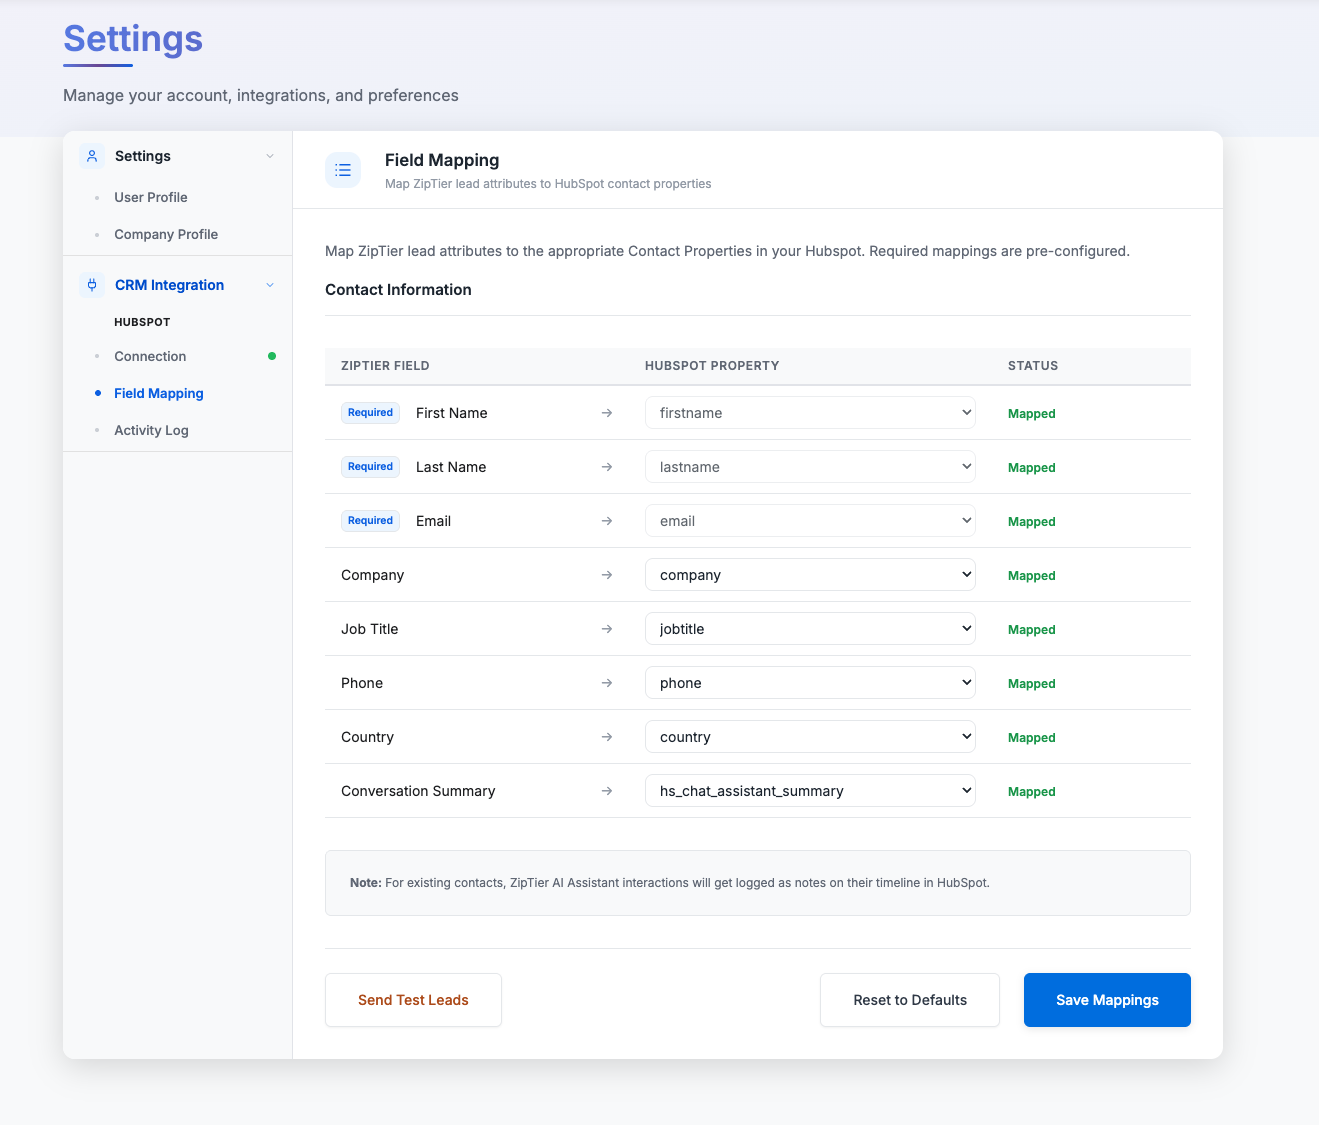Click the Save Mappings button
Screen dimensions: 1319x1125
point(1107,1000)
